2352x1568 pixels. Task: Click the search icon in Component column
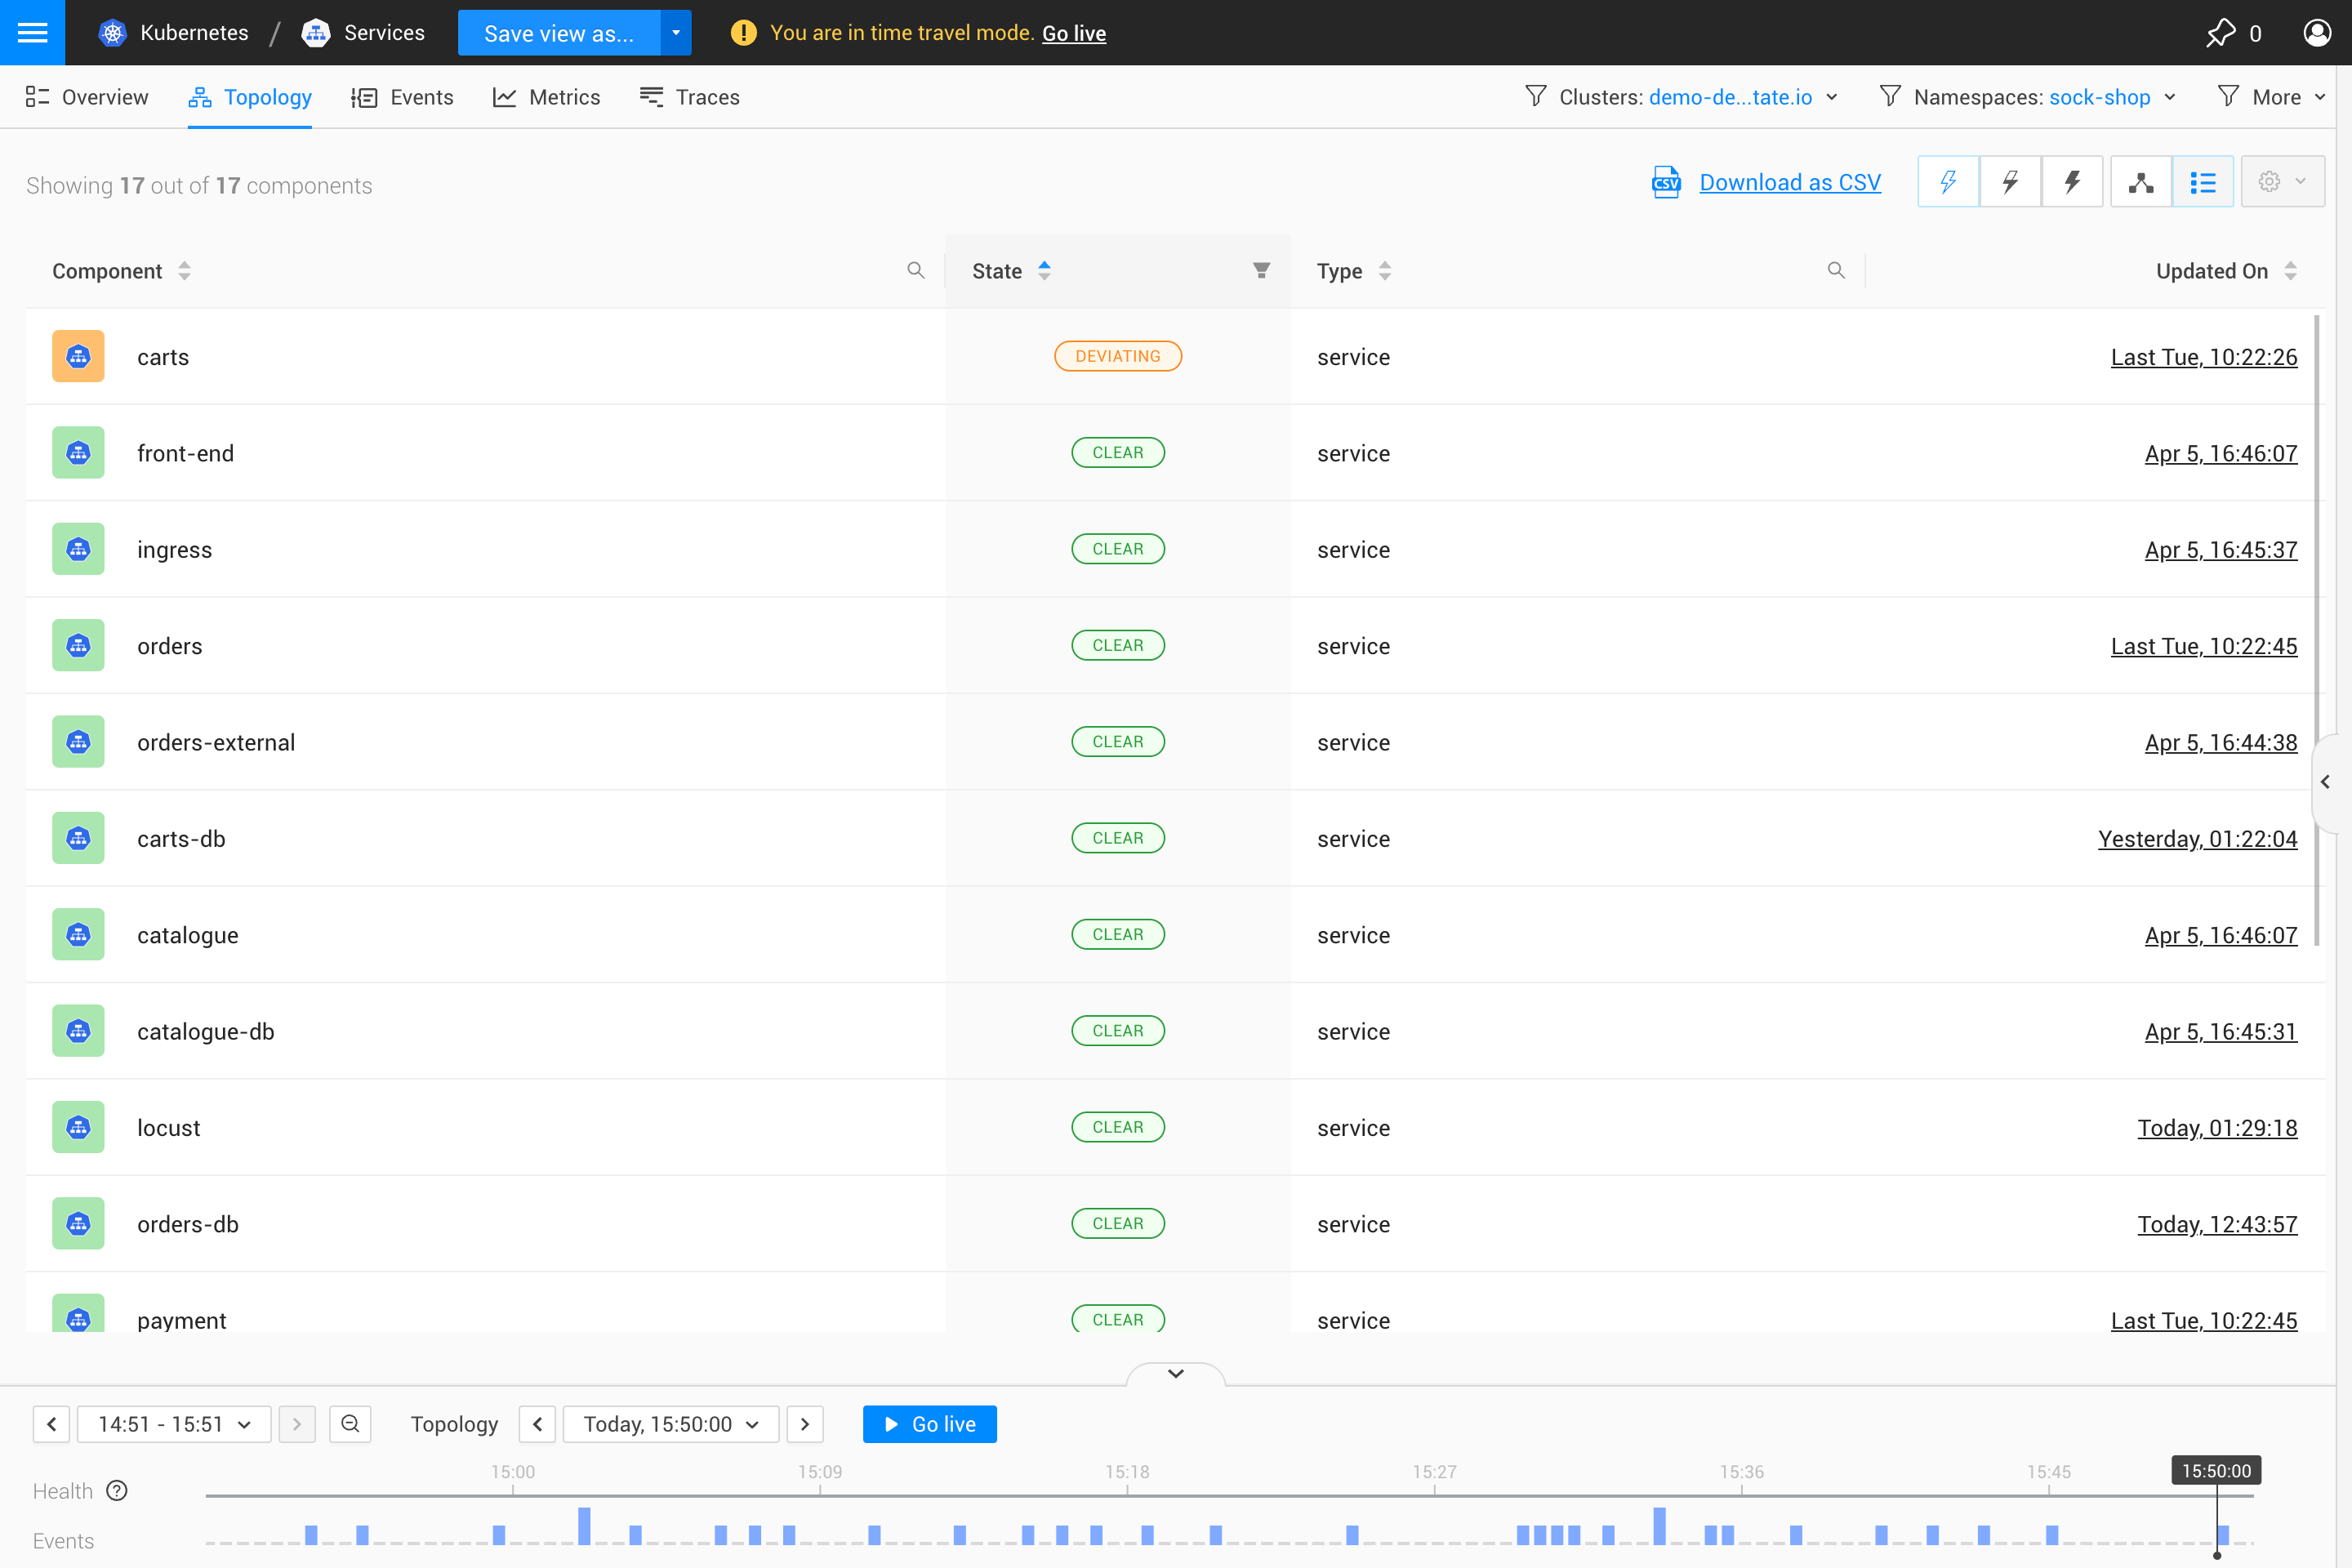[915, 270]
